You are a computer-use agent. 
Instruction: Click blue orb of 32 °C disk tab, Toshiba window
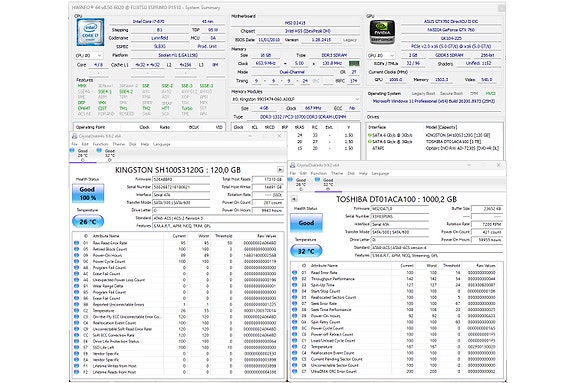[x=317, y=179]
